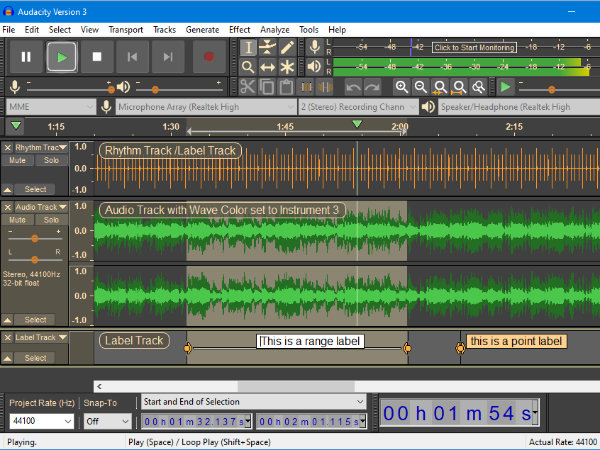This screenshot has height=450, width=600.
Task: Click the Audio Track gain slider
Action: (35, 238)
